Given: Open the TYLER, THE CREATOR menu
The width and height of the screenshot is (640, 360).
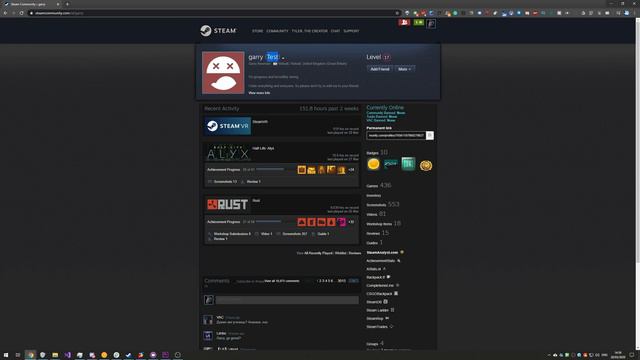Looking at the screenshot, I should point(309,31).
